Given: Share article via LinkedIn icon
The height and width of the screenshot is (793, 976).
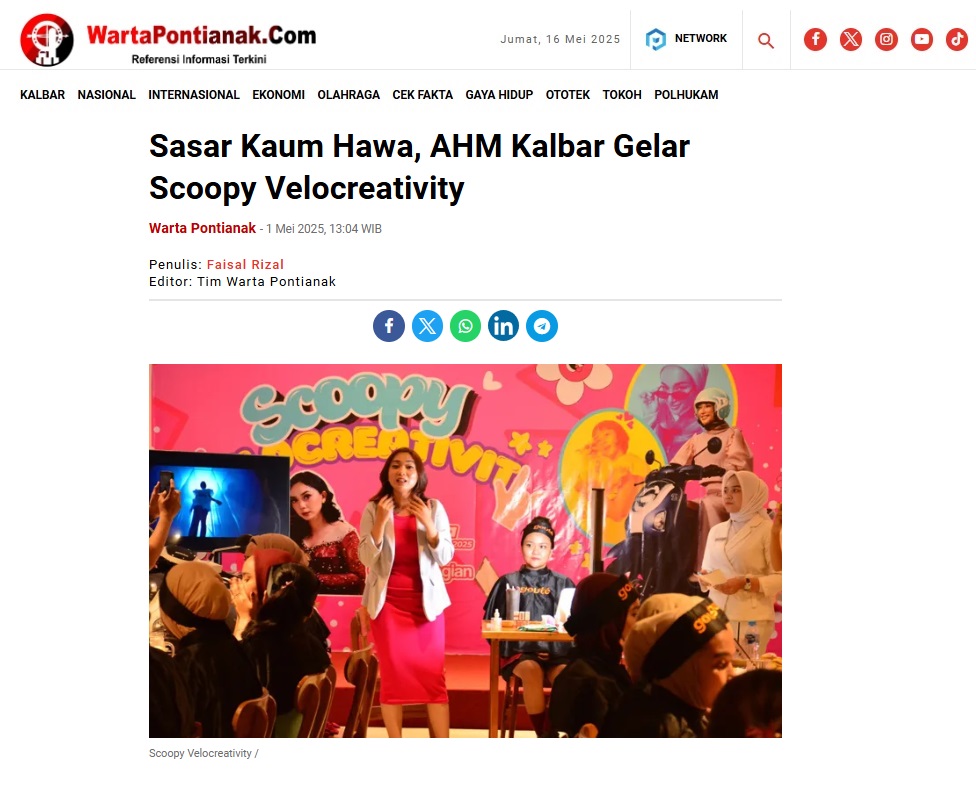Looking at the screenshot, I should coord(504,326).
